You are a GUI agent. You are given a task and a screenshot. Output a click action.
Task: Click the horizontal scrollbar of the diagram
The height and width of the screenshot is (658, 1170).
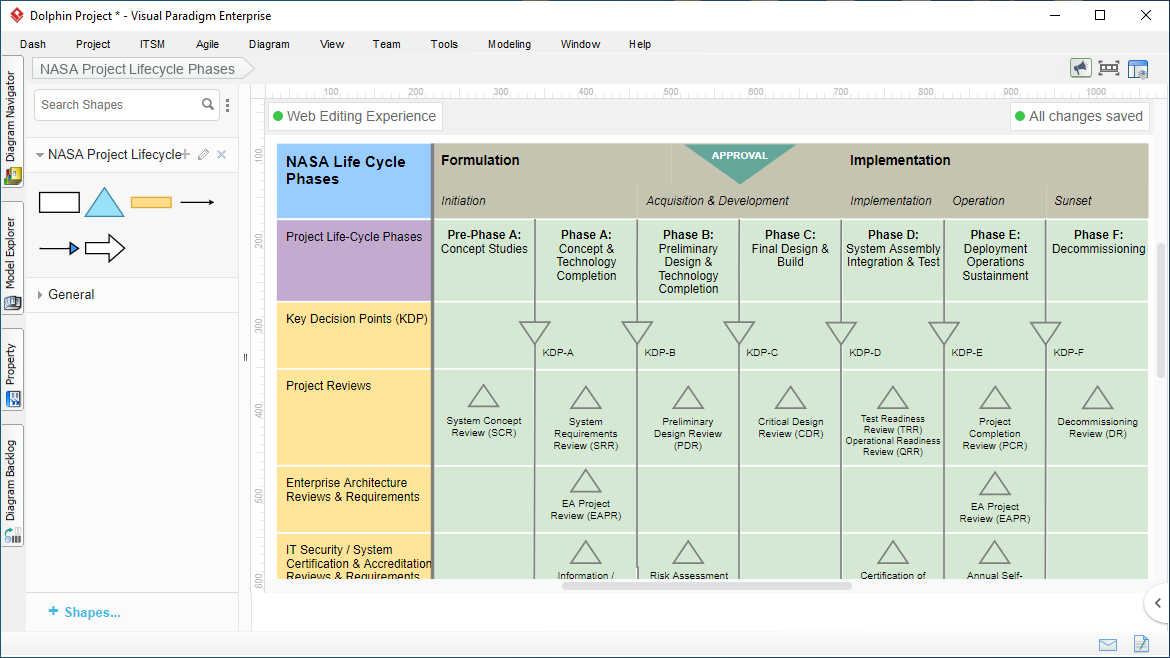point(707,586)
